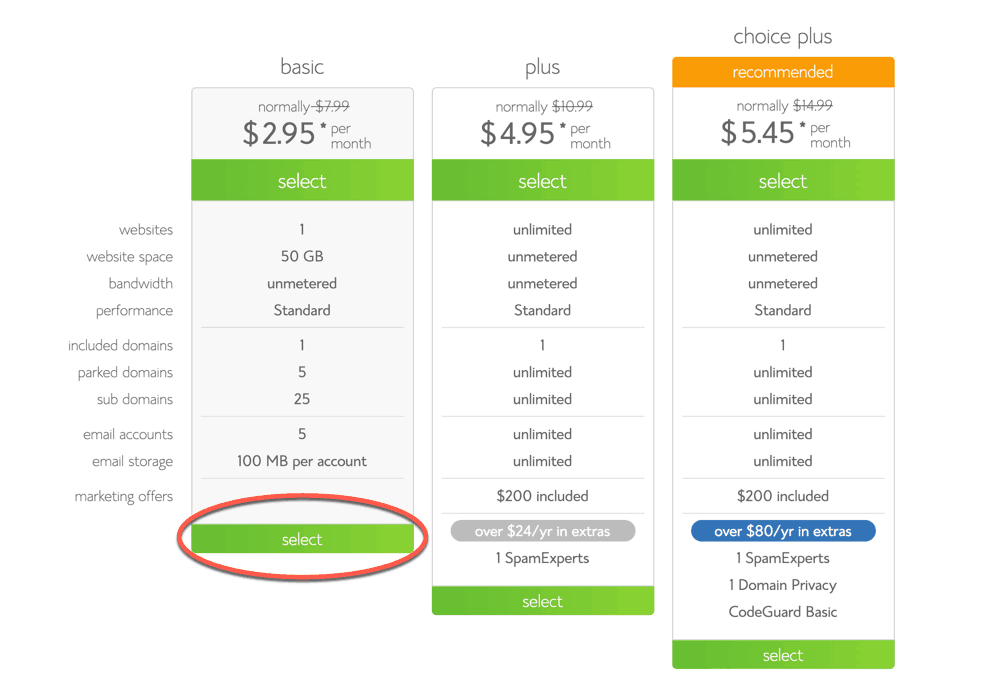Image resolution: width=1000 pixels, height=680 pixels.
Task: Click 'CodeGuard Basic' in choice plus column
Action: click(x=783, y=611)
